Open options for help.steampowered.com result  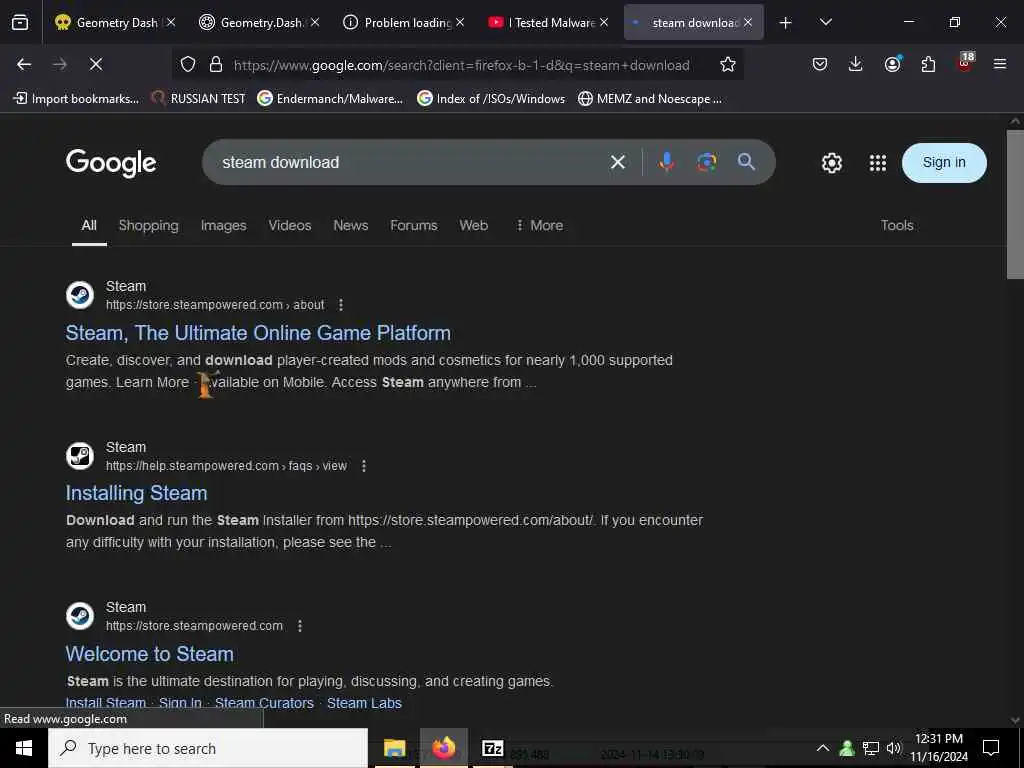click(x=364, y=466)
